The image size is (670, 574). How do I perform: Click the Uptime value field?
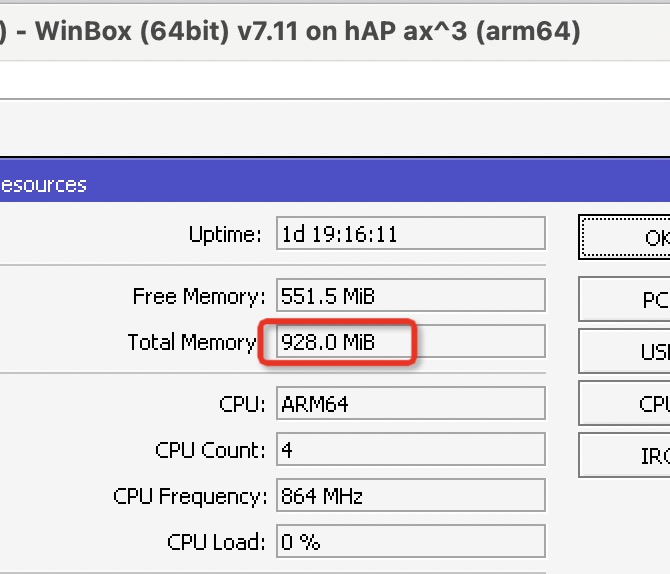pos(410,235)
